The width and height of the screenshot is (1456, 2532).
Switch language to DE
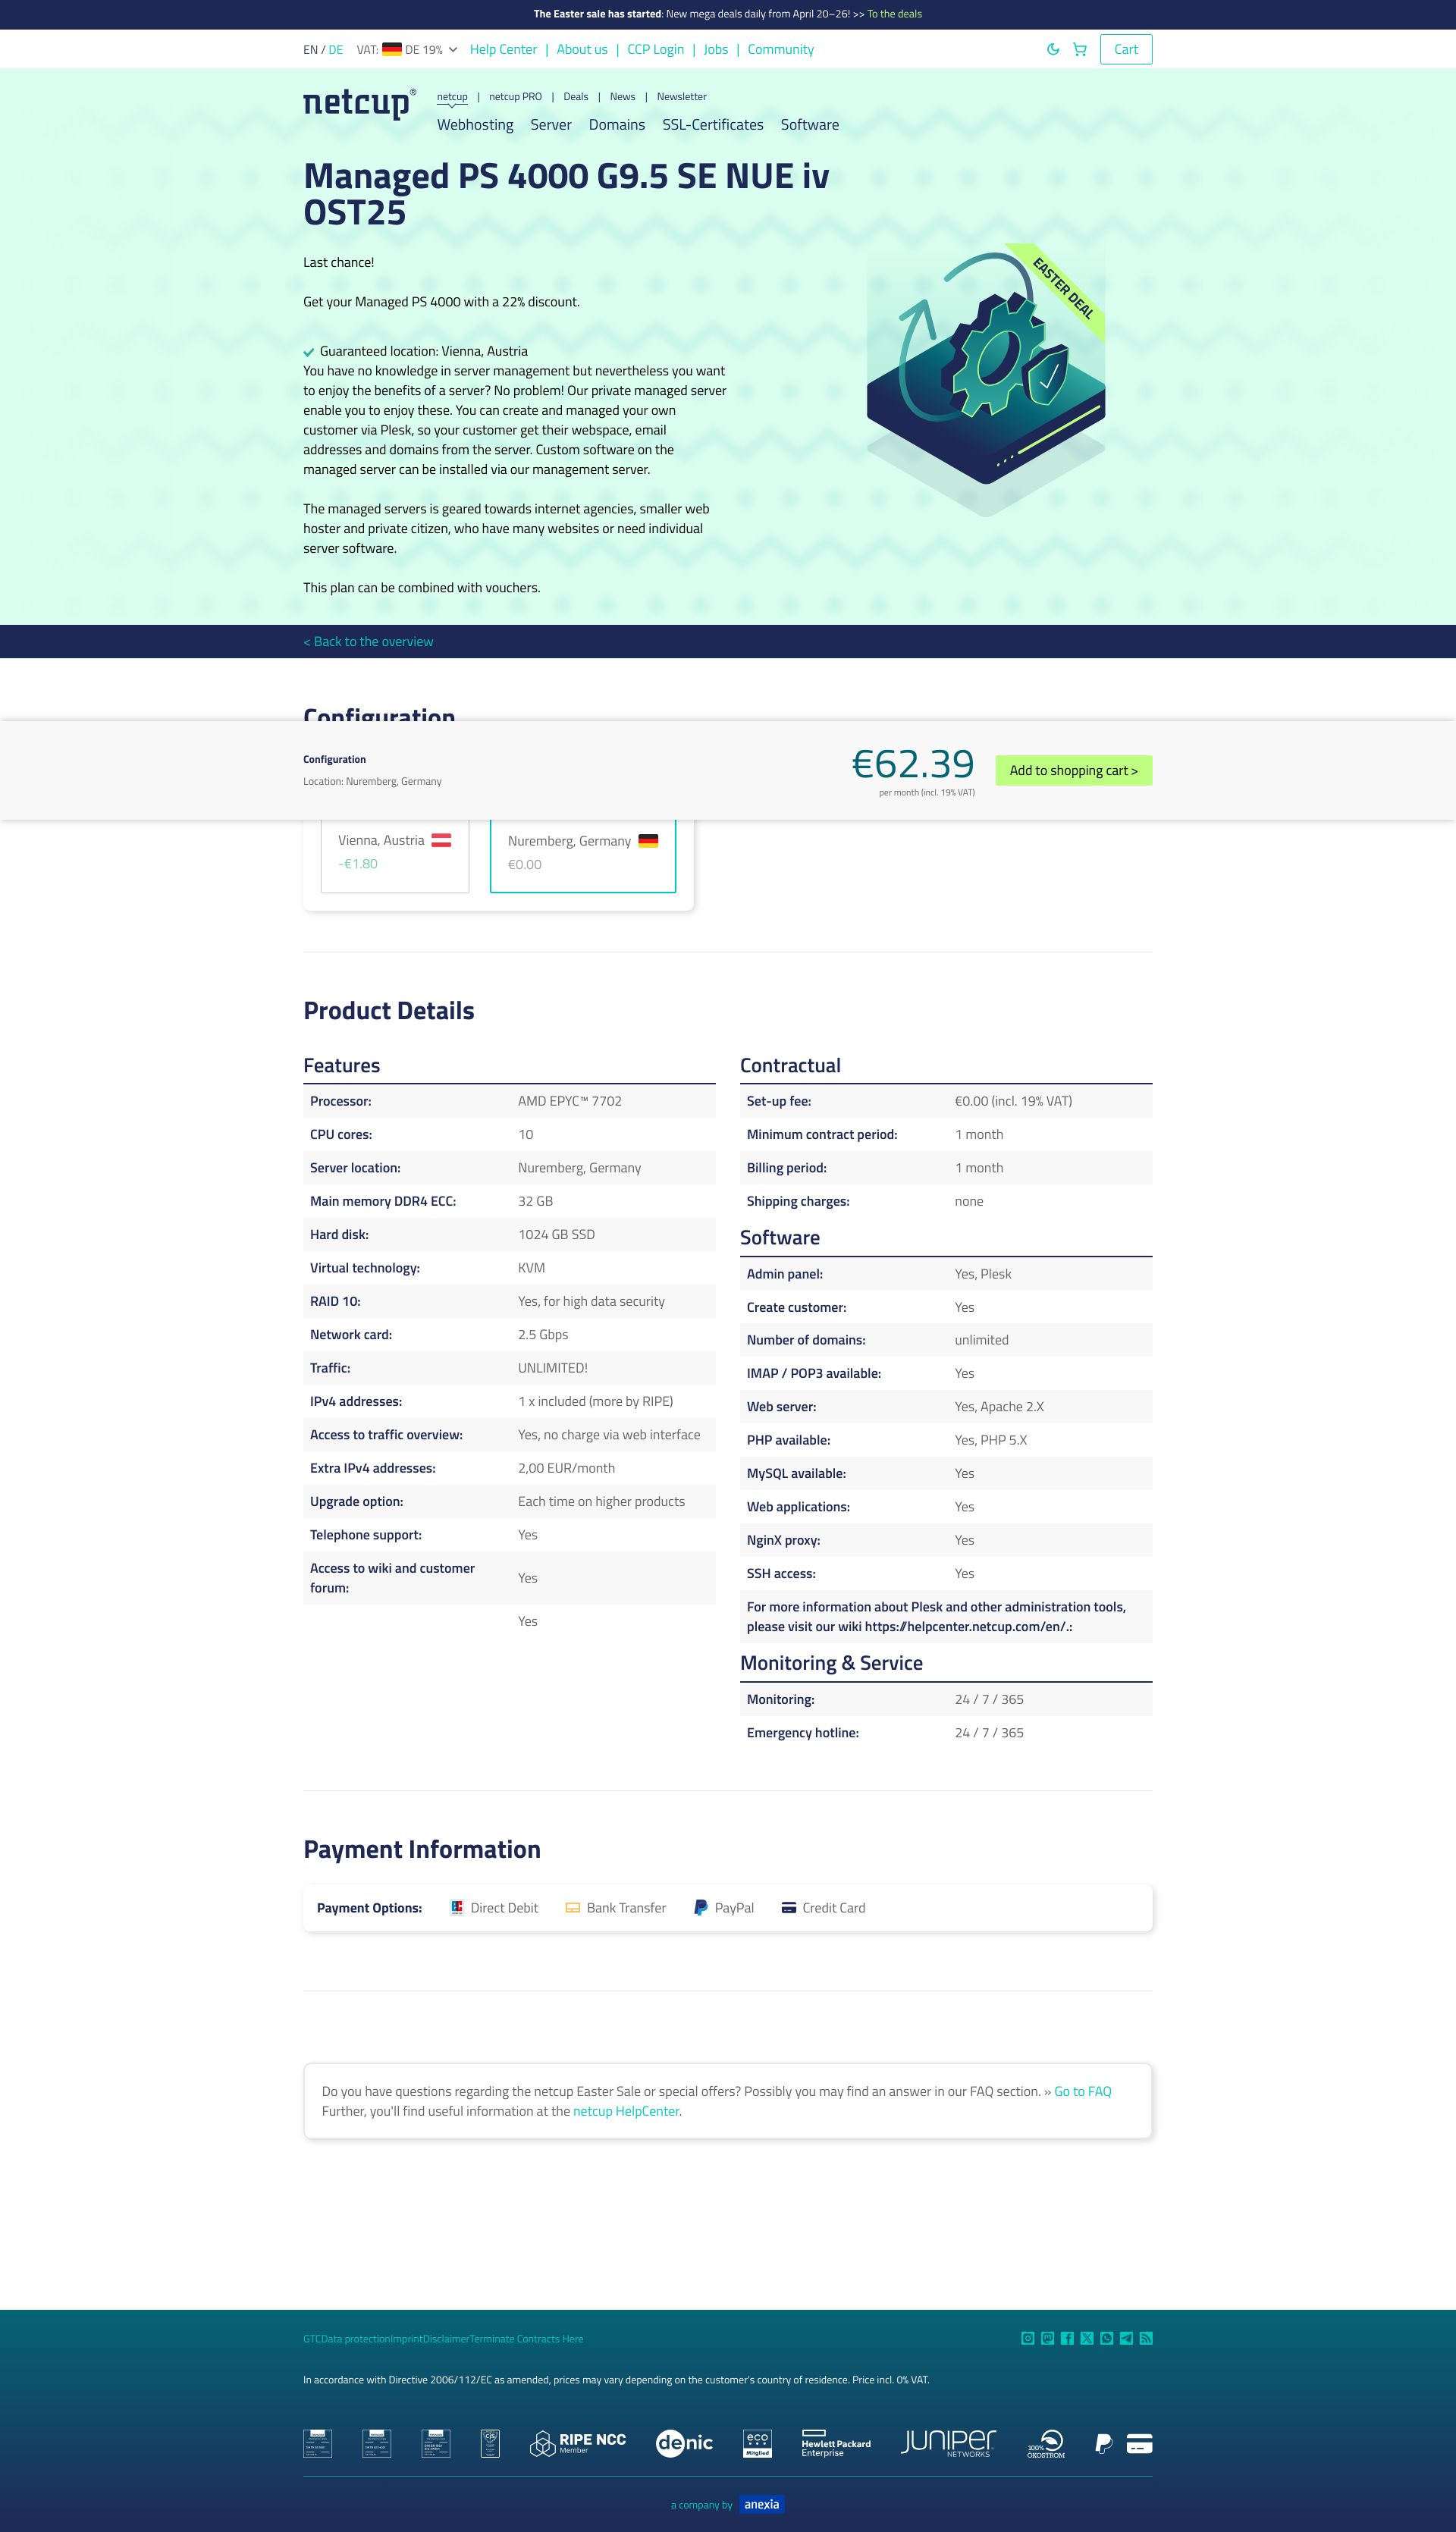336,49
